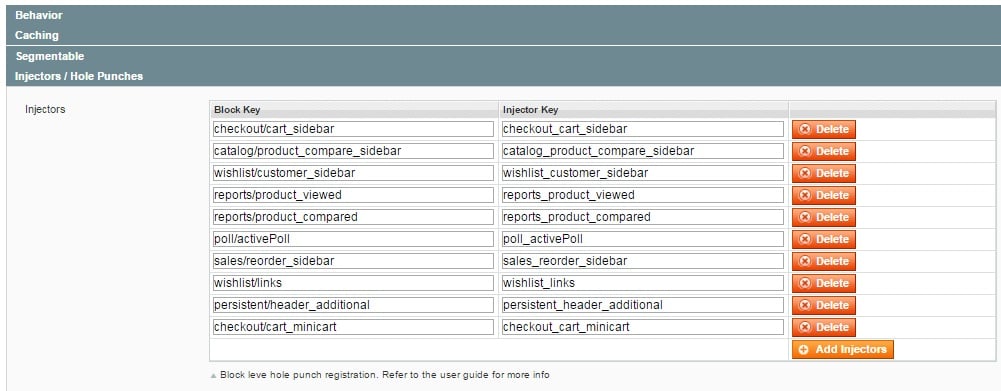
Task: Click the x icon on wishlist/links Delete
Action: [804, 283]
